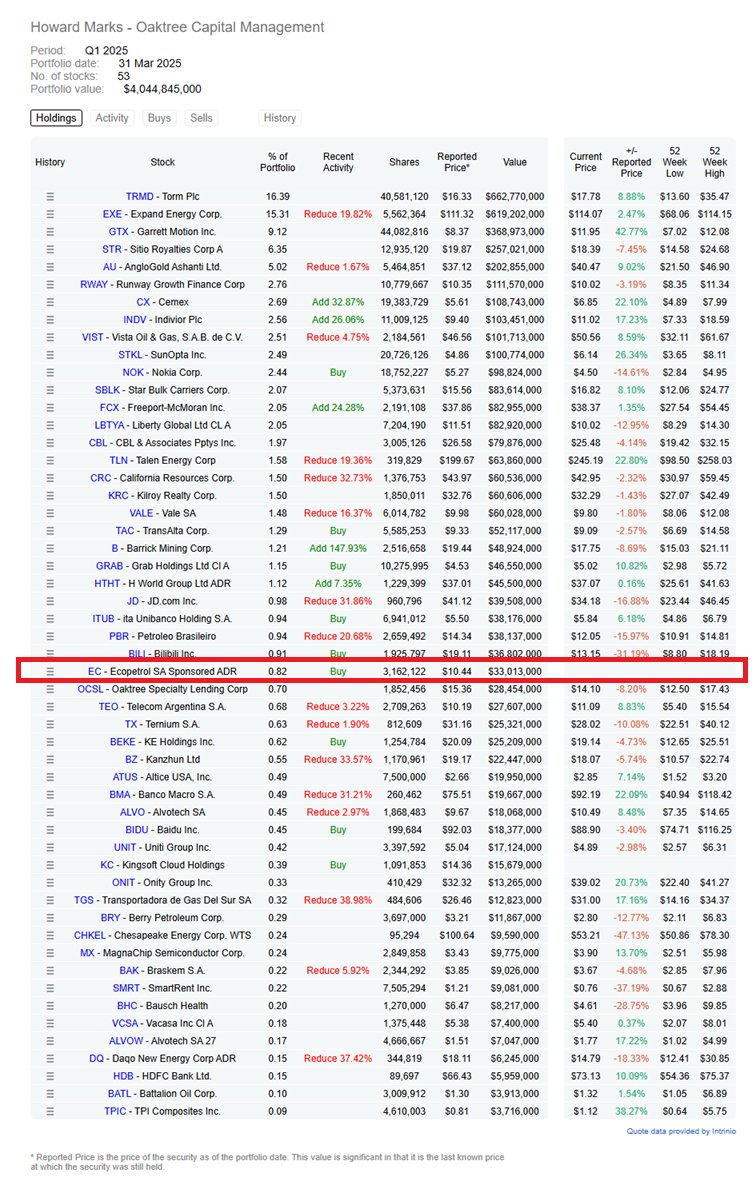Sort by Reported Price column header
The height and width of the screenshot is (1193, 756).
(457, 162)
